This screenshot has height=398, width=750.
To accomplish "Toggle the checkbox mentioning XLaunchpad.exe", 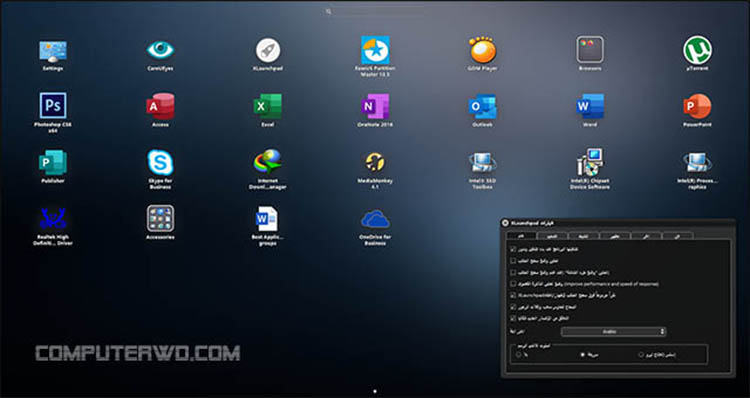I will click(513, 295).
